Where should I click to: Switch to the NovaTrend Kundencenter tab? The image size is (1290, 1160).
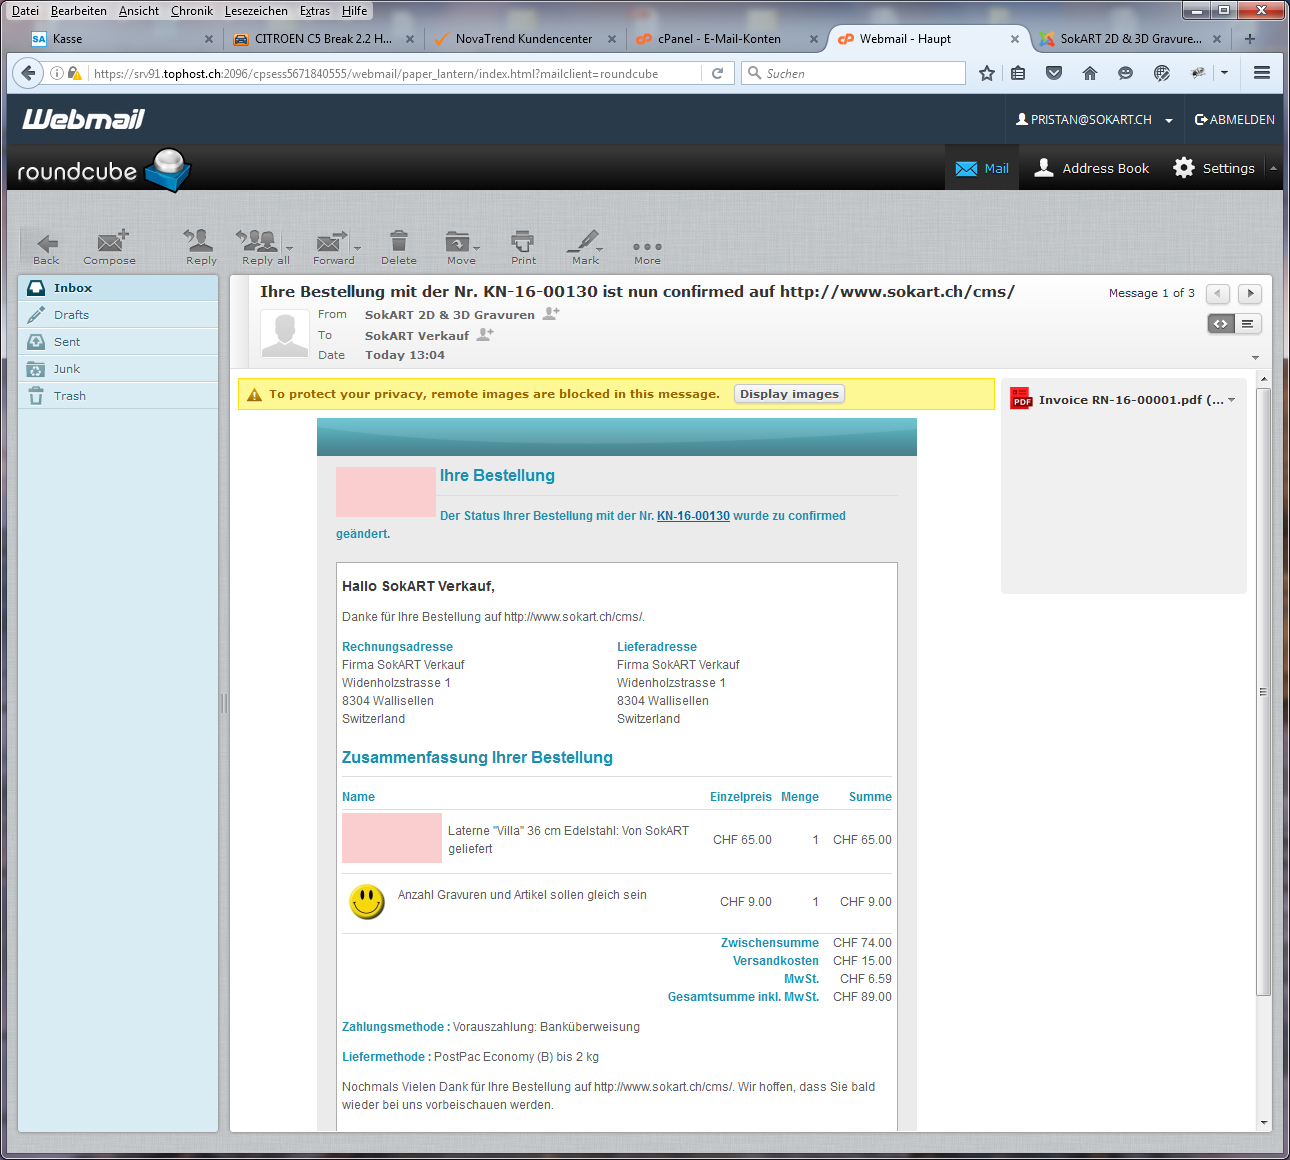point(524,39)
